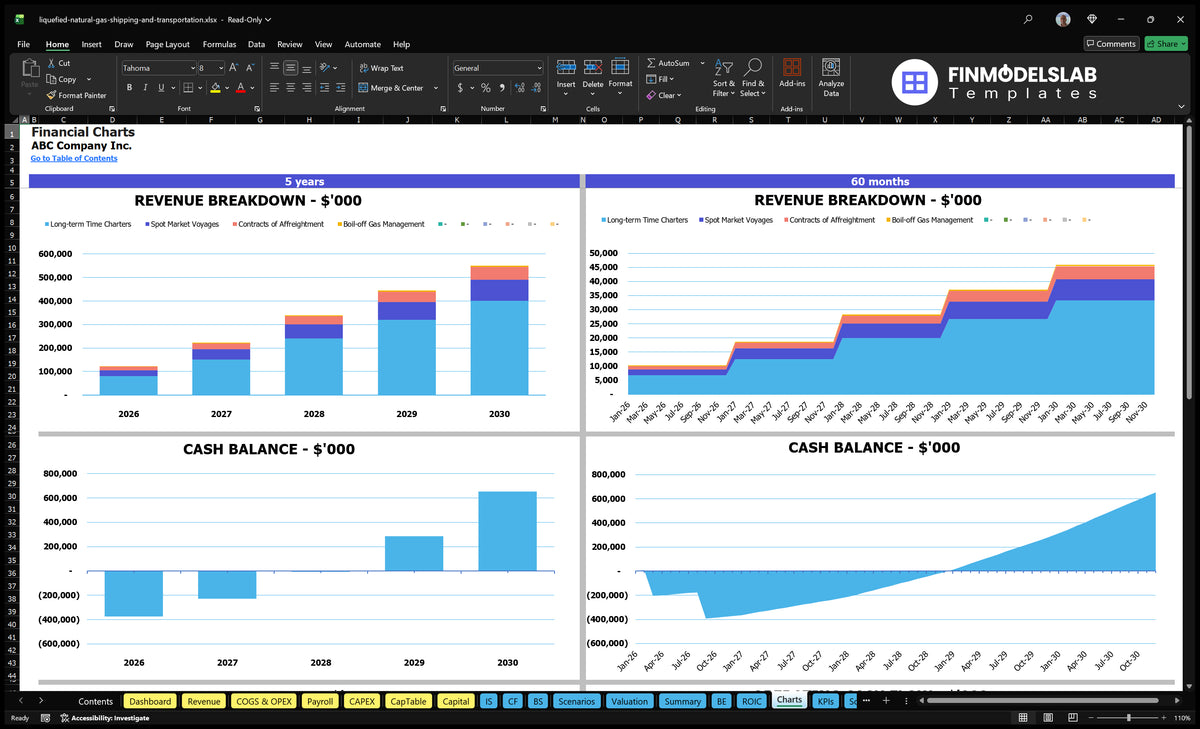Image resolution: width=1200 pixels, height=729 pixels.
Task: Select the Format Painter brush
Action: [x=51, y=95]
